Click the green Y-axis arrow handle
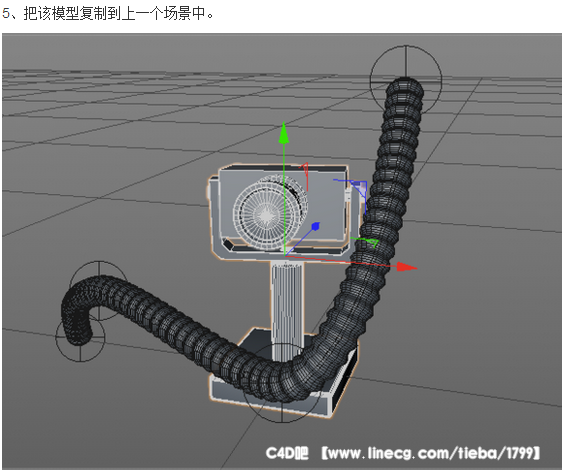 tap(284, 133)
